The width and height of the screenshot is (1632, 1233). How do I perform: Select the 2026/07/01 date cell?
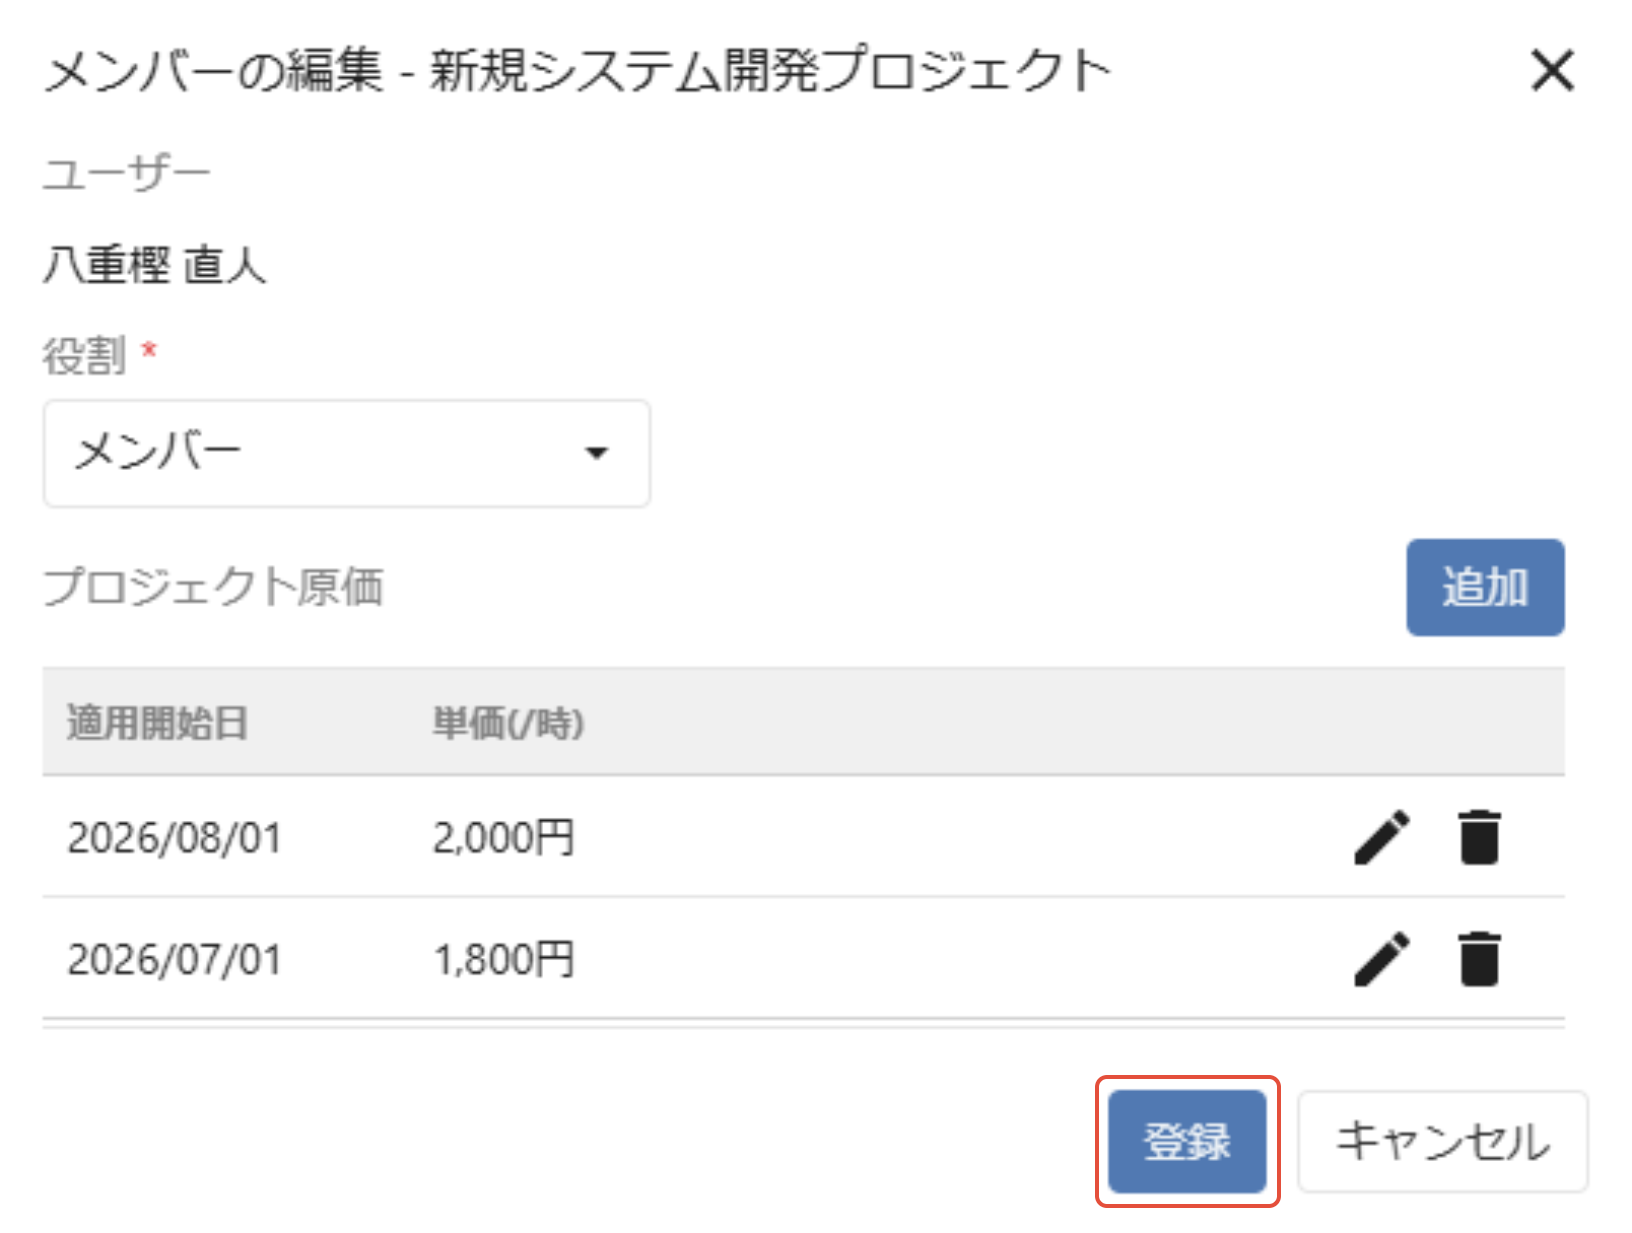point(174,959)
